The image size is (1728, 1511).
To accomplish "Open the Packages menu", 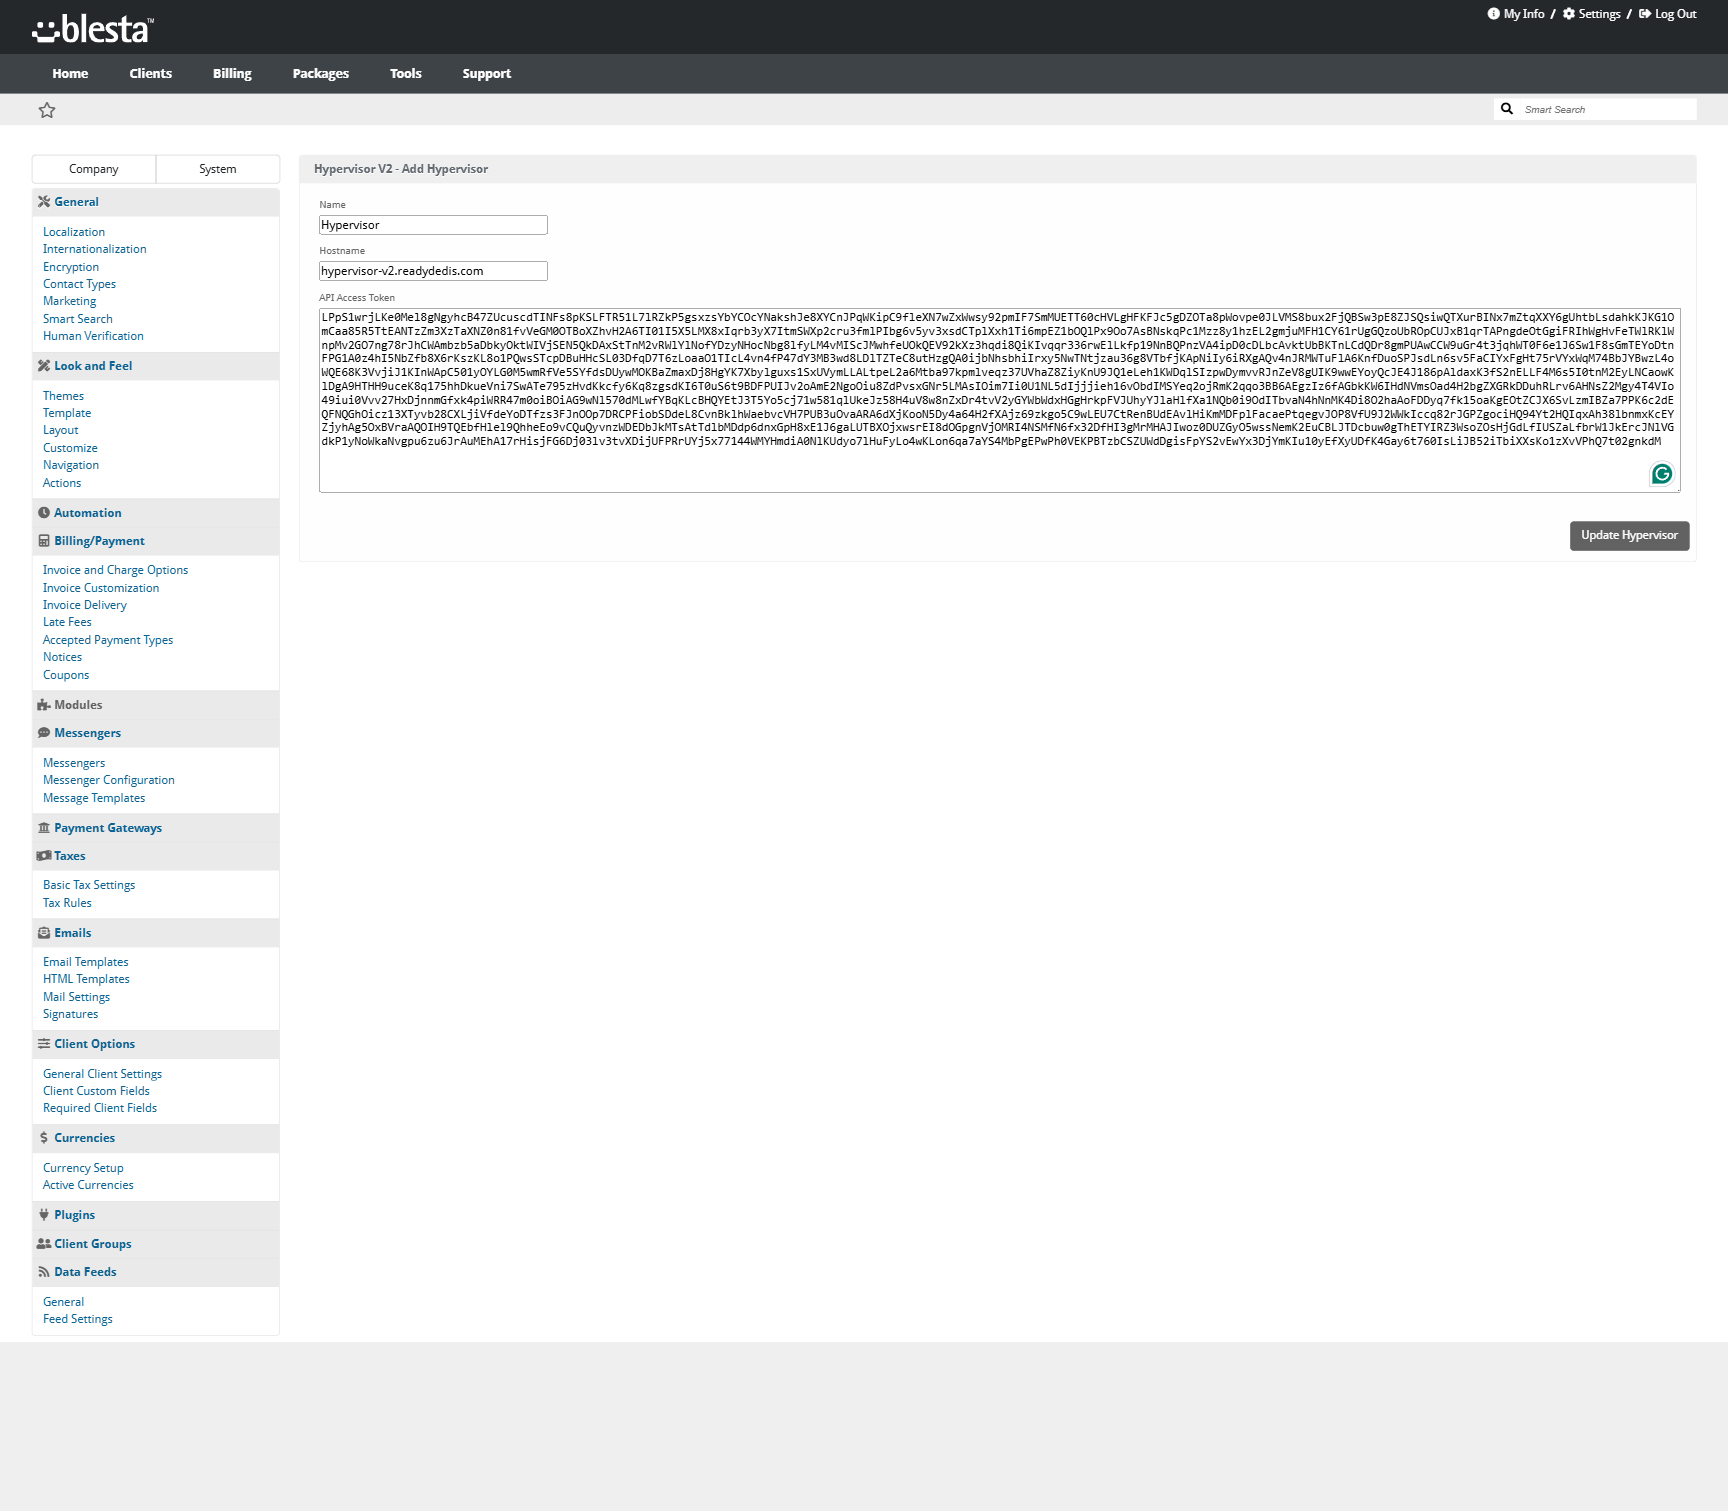I will pos(320,74).
